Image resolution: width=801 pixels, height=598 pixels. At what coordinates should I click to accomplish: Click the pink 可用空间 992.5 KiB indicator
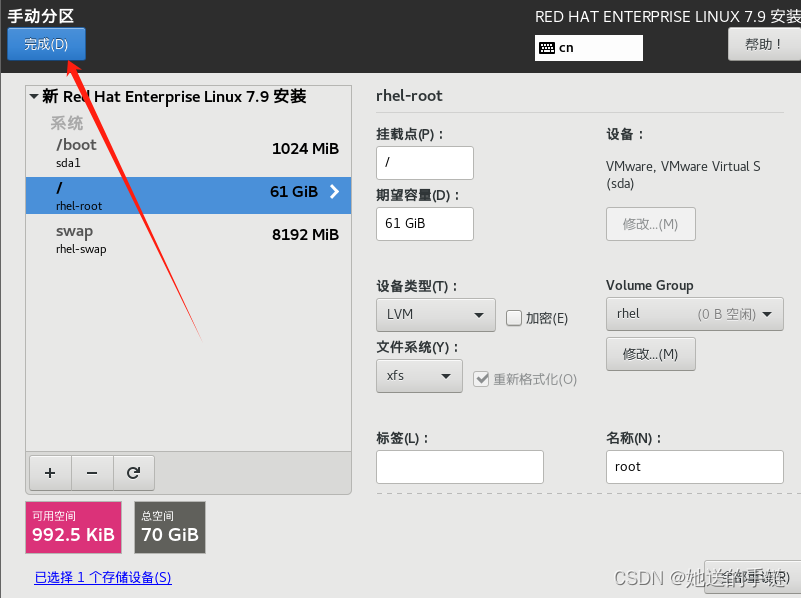click(x=73, y=527)
